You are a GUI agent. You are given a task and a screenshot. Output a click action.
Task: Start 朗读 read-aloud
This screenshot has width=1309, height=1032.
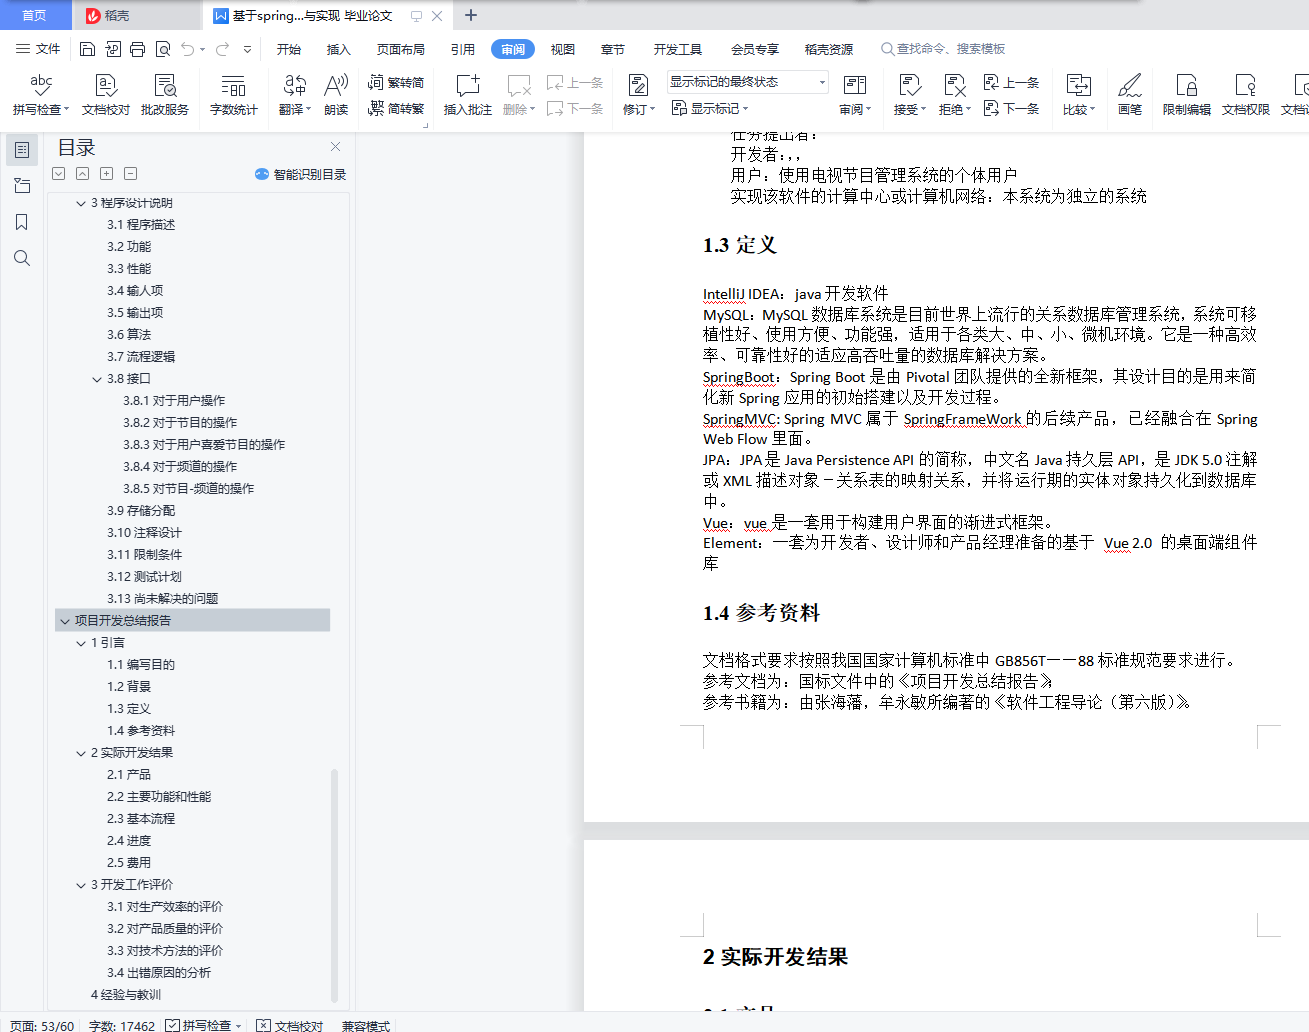coord(336,94)
